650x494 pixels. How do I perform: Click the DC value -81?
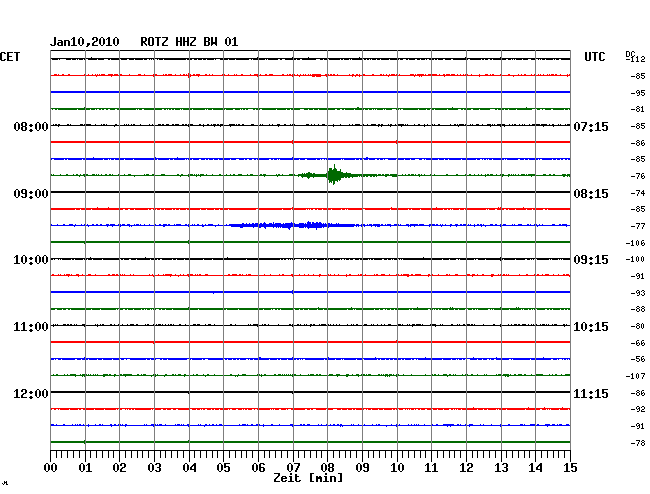[638, 109]
